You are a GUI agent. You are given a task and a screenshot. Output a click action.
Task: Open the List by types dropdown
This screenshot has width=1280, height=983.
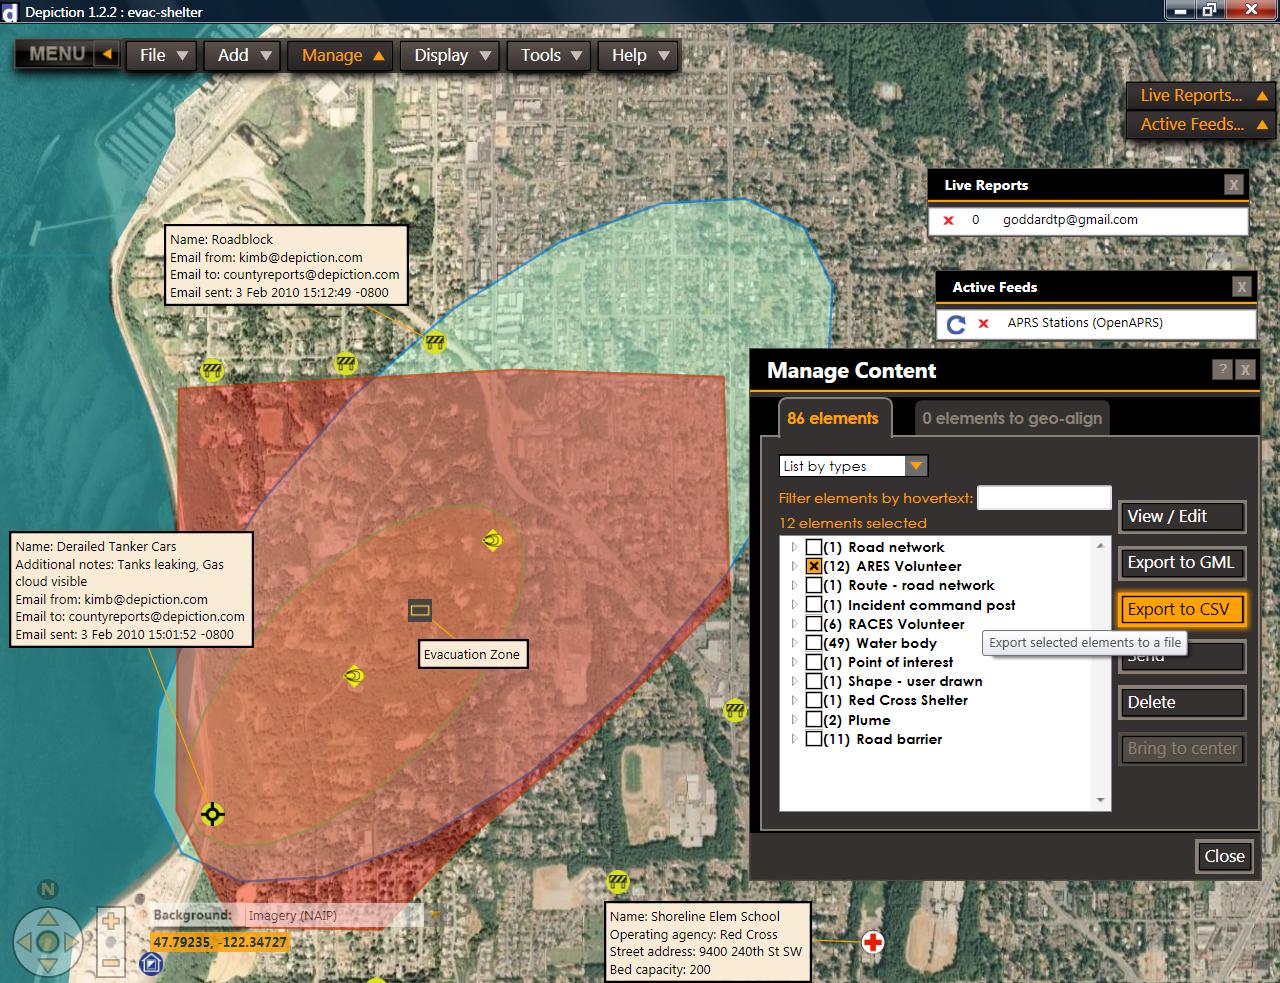915,466
